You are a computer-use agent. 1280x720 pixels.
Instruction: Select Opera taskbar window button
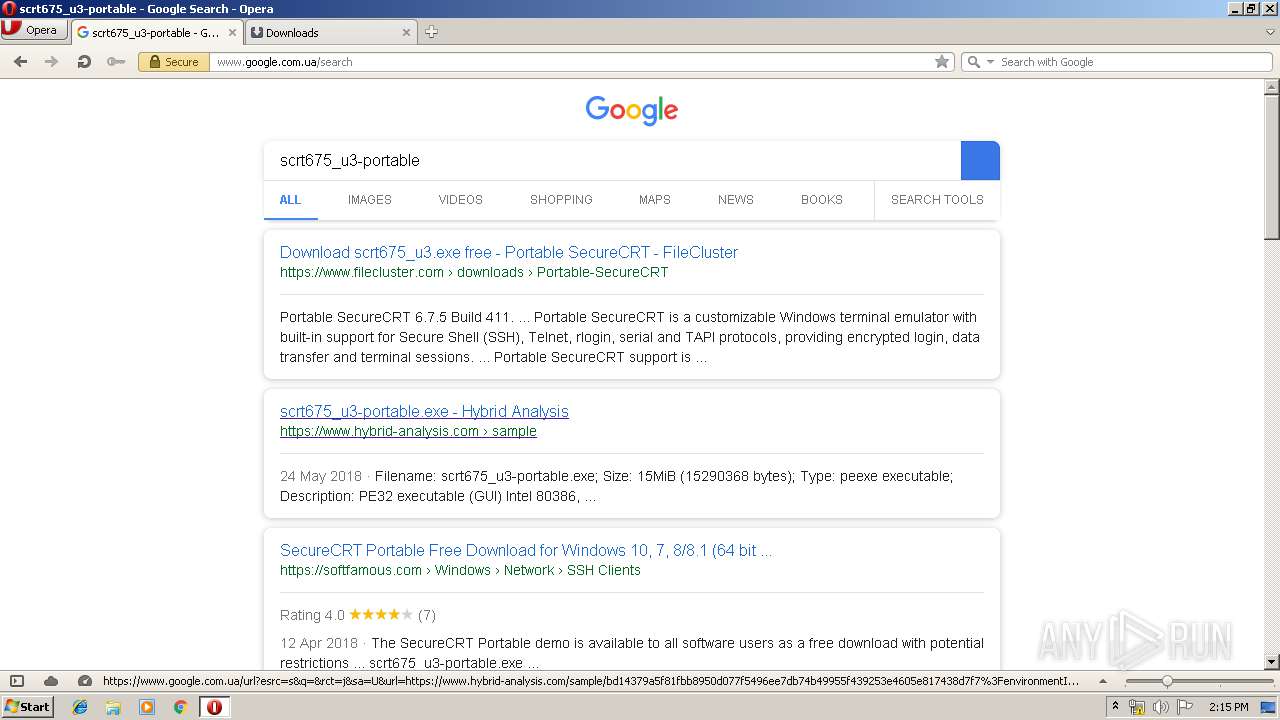click(214, 707)
